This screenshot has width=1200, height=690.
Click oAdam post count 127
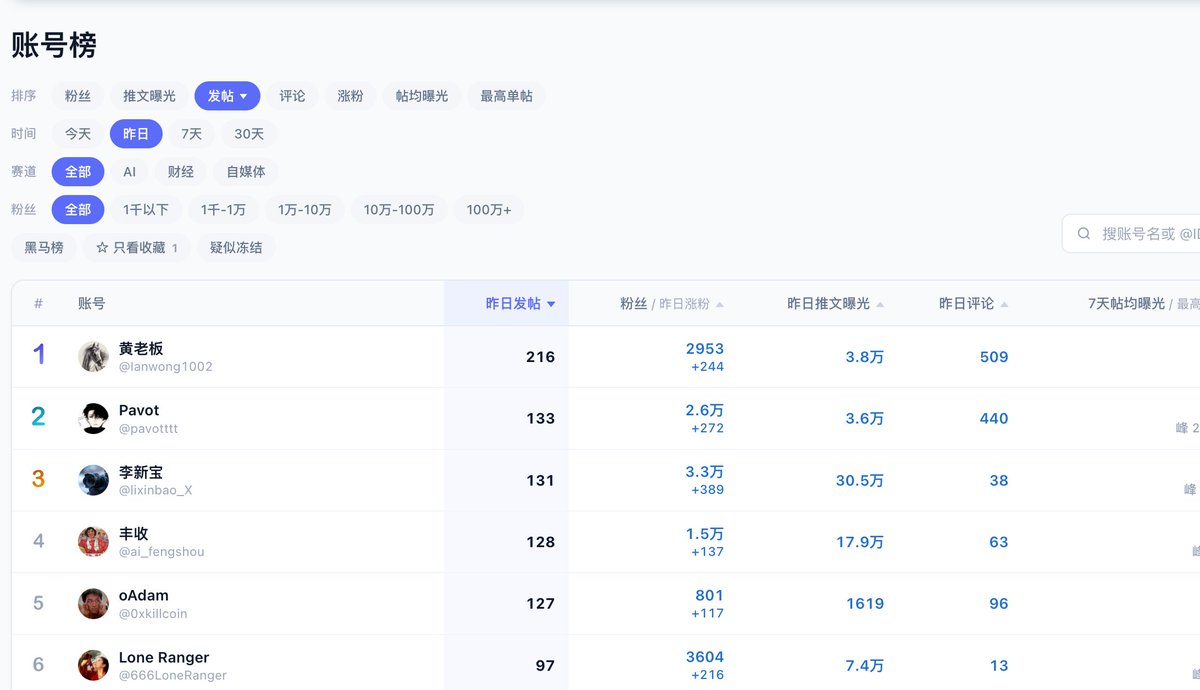pyautogui.click(x=541, y=604)
